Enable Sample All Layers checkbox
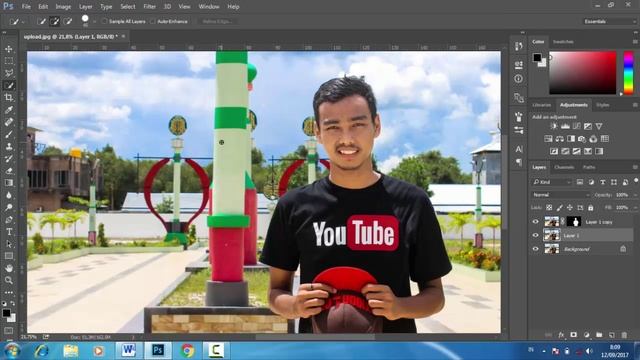640x360 pixels. [x=104, y=21]
